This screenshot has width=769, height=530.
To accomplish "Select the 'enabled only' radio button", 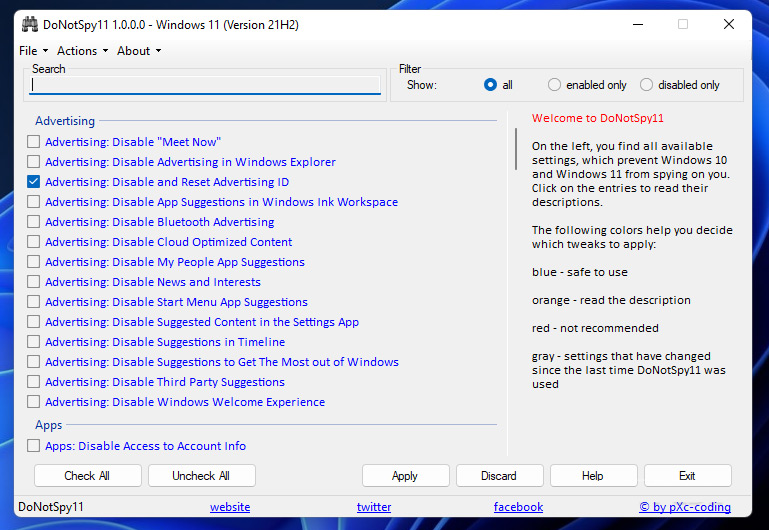I will [554, 85].
